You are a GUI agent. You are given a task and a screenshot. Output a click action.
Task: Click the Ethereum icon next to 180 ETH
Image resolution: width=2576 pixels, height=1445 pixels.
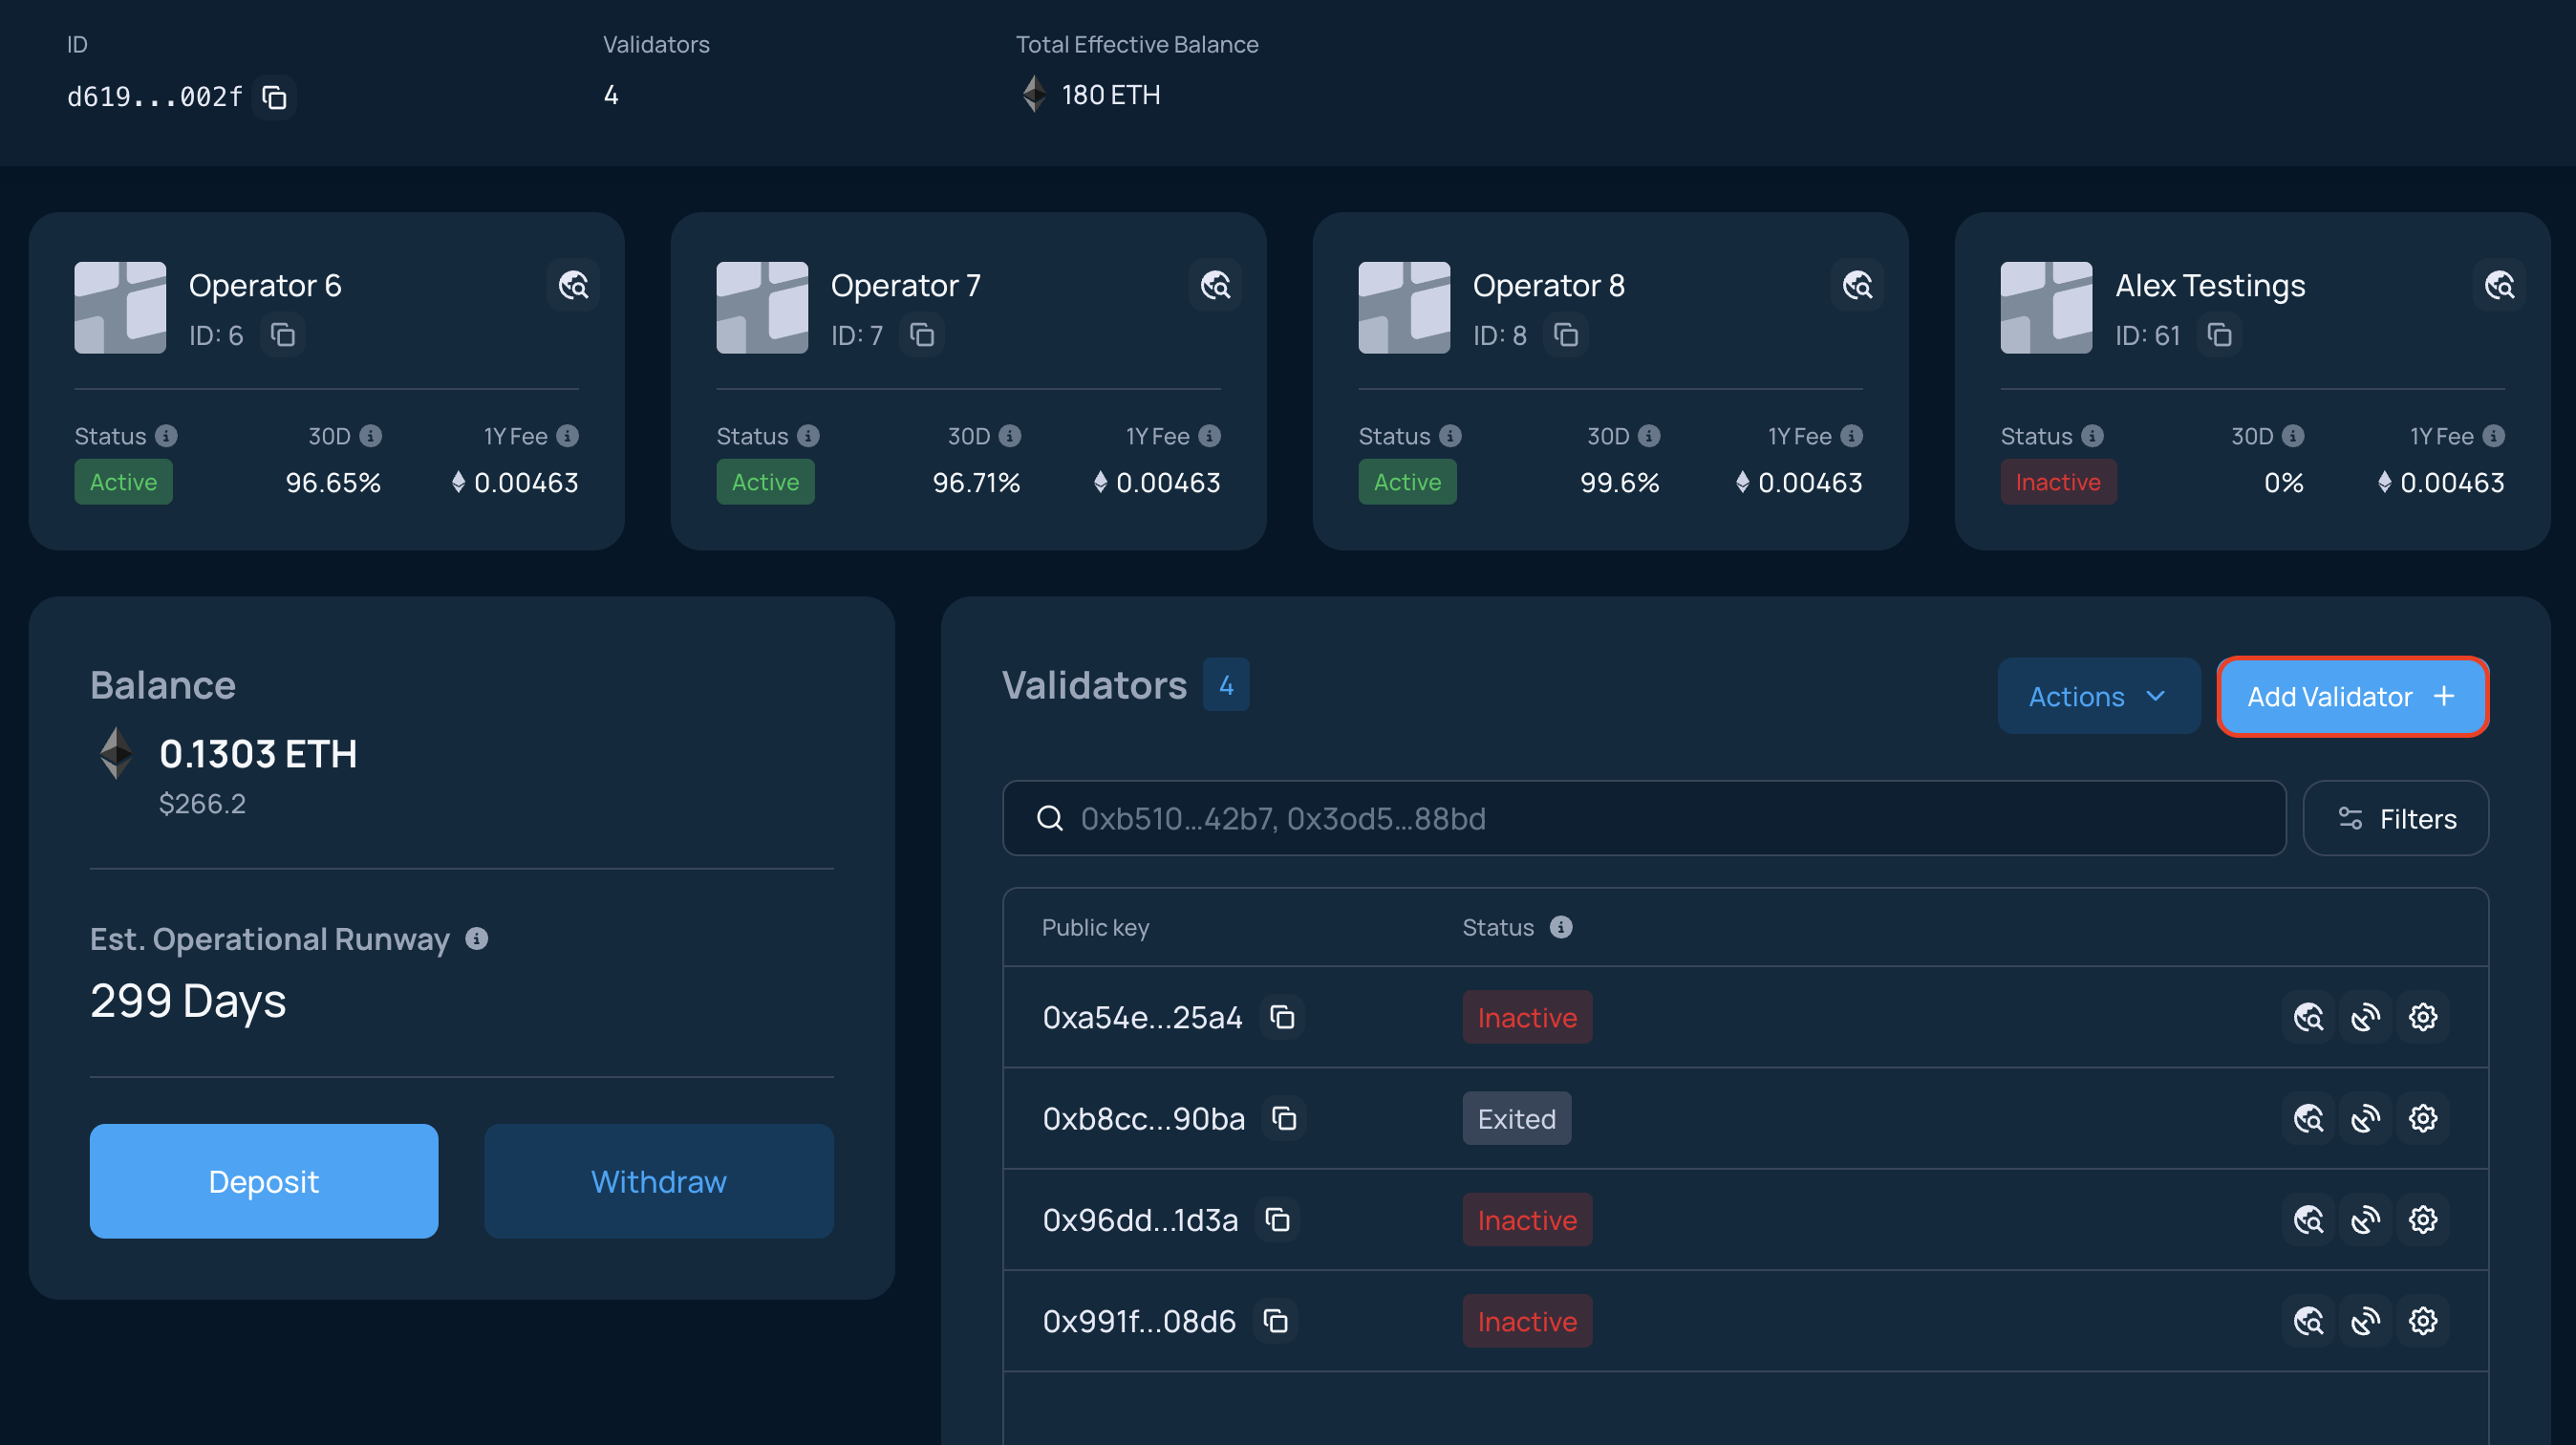tap(1033, 95)
